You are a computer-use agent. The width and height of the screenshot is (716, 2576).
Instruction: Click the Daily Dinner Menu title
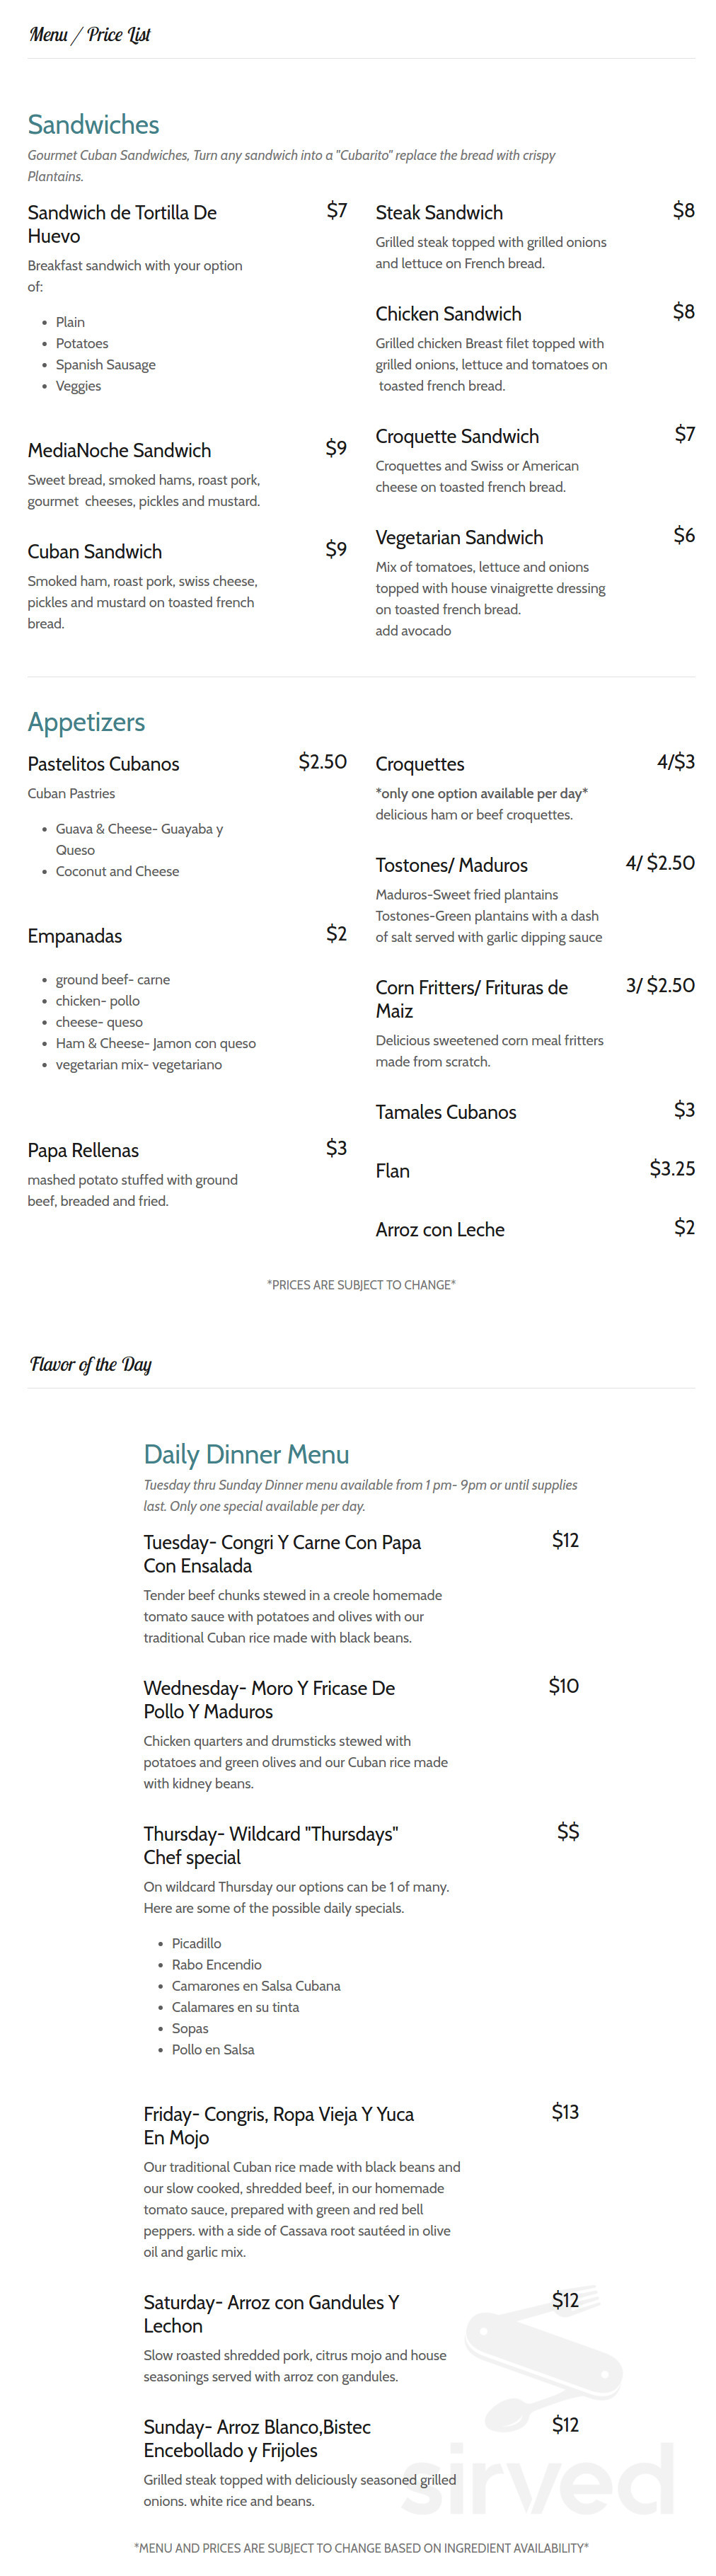coord(246,1454)
